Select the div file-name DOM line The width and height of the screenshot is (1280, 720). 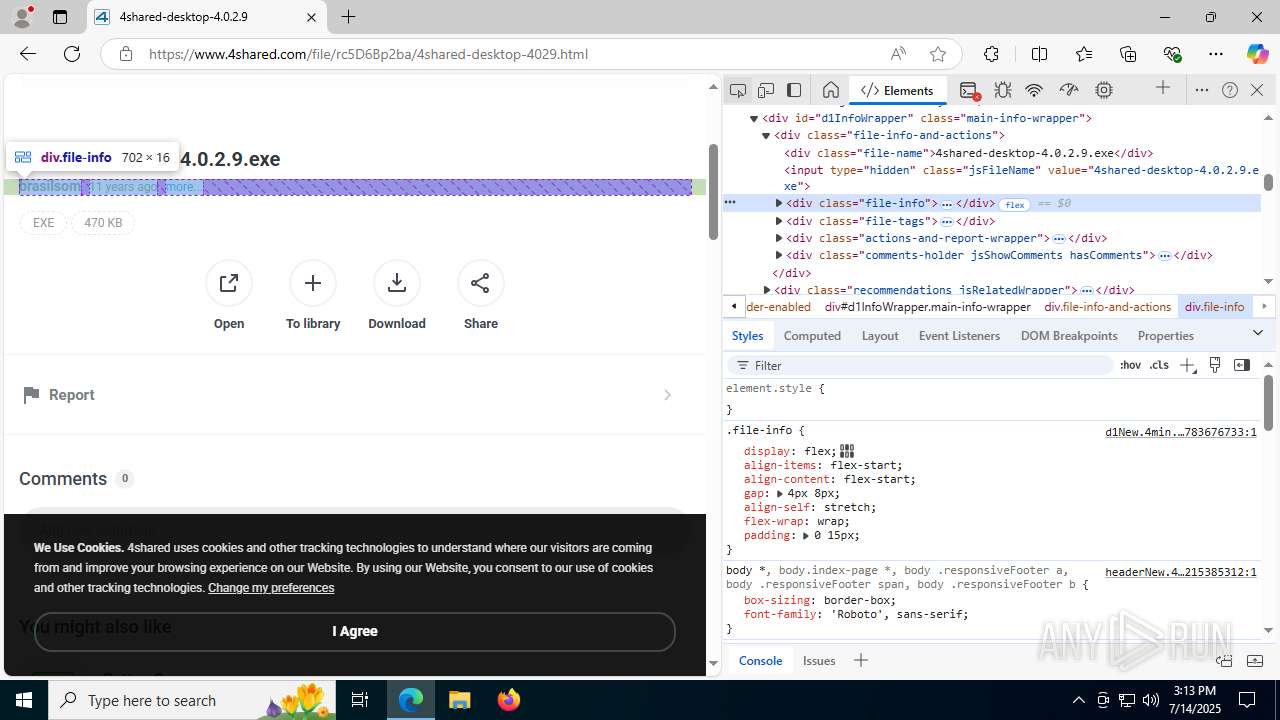[968, 153]
